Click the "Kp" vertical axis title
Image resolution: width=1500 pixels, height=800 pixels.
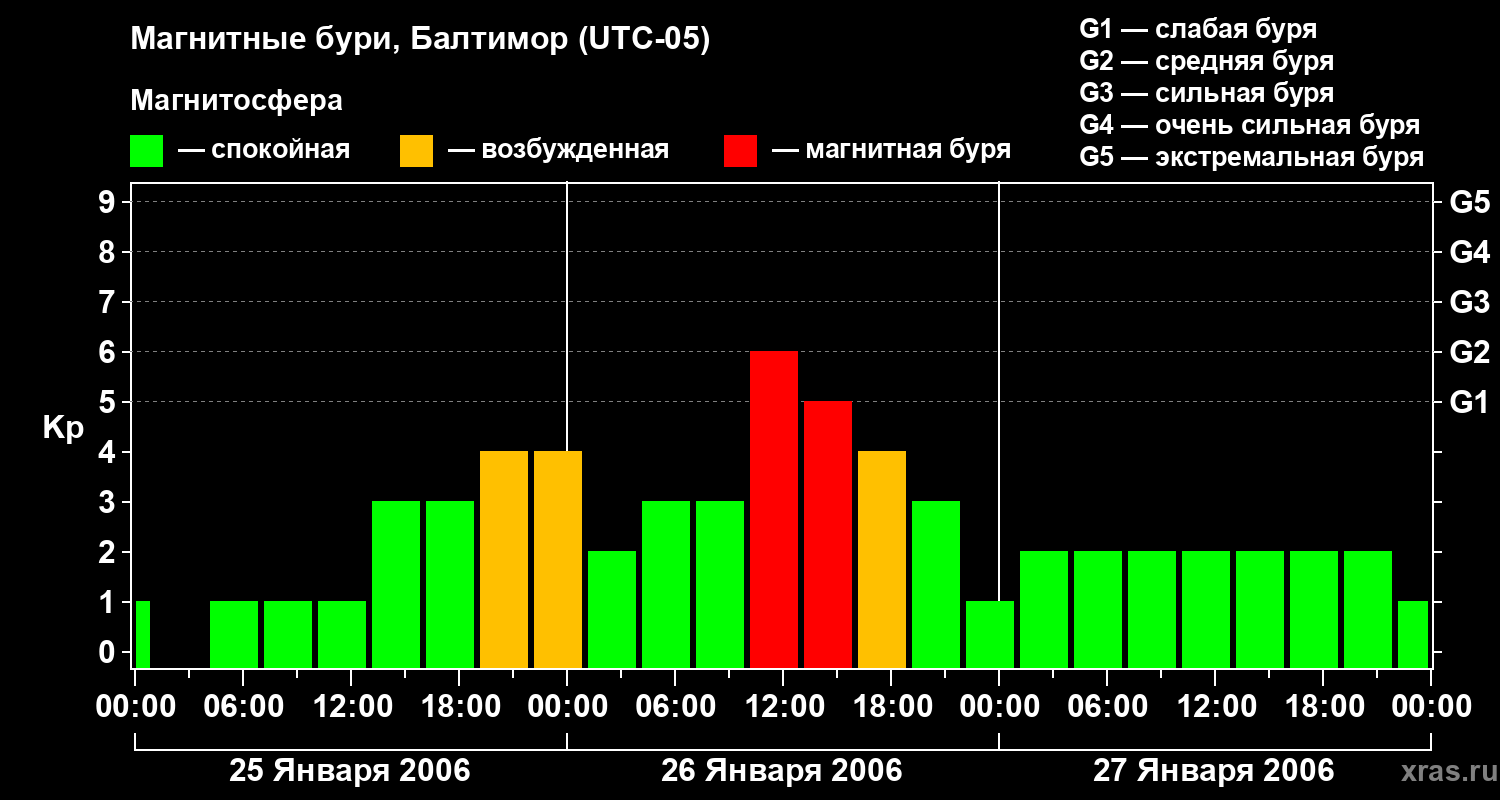click(63, 428)
